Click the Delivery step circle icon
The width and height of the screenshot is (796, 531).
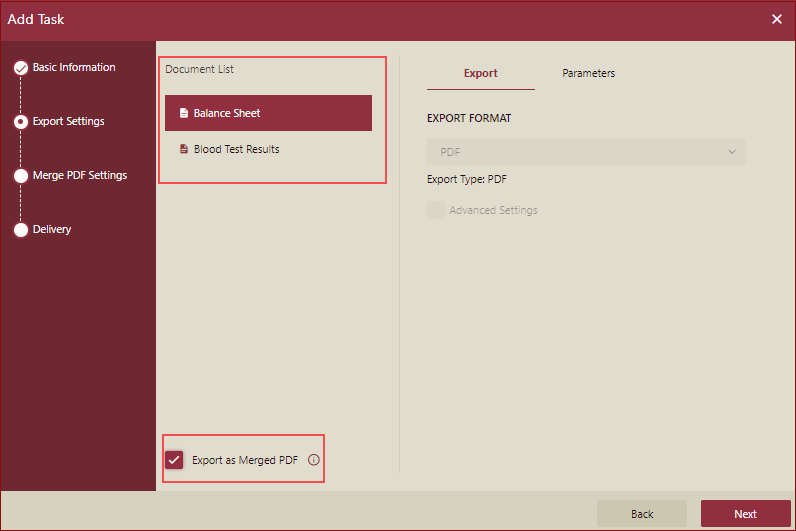pos(20,230)
